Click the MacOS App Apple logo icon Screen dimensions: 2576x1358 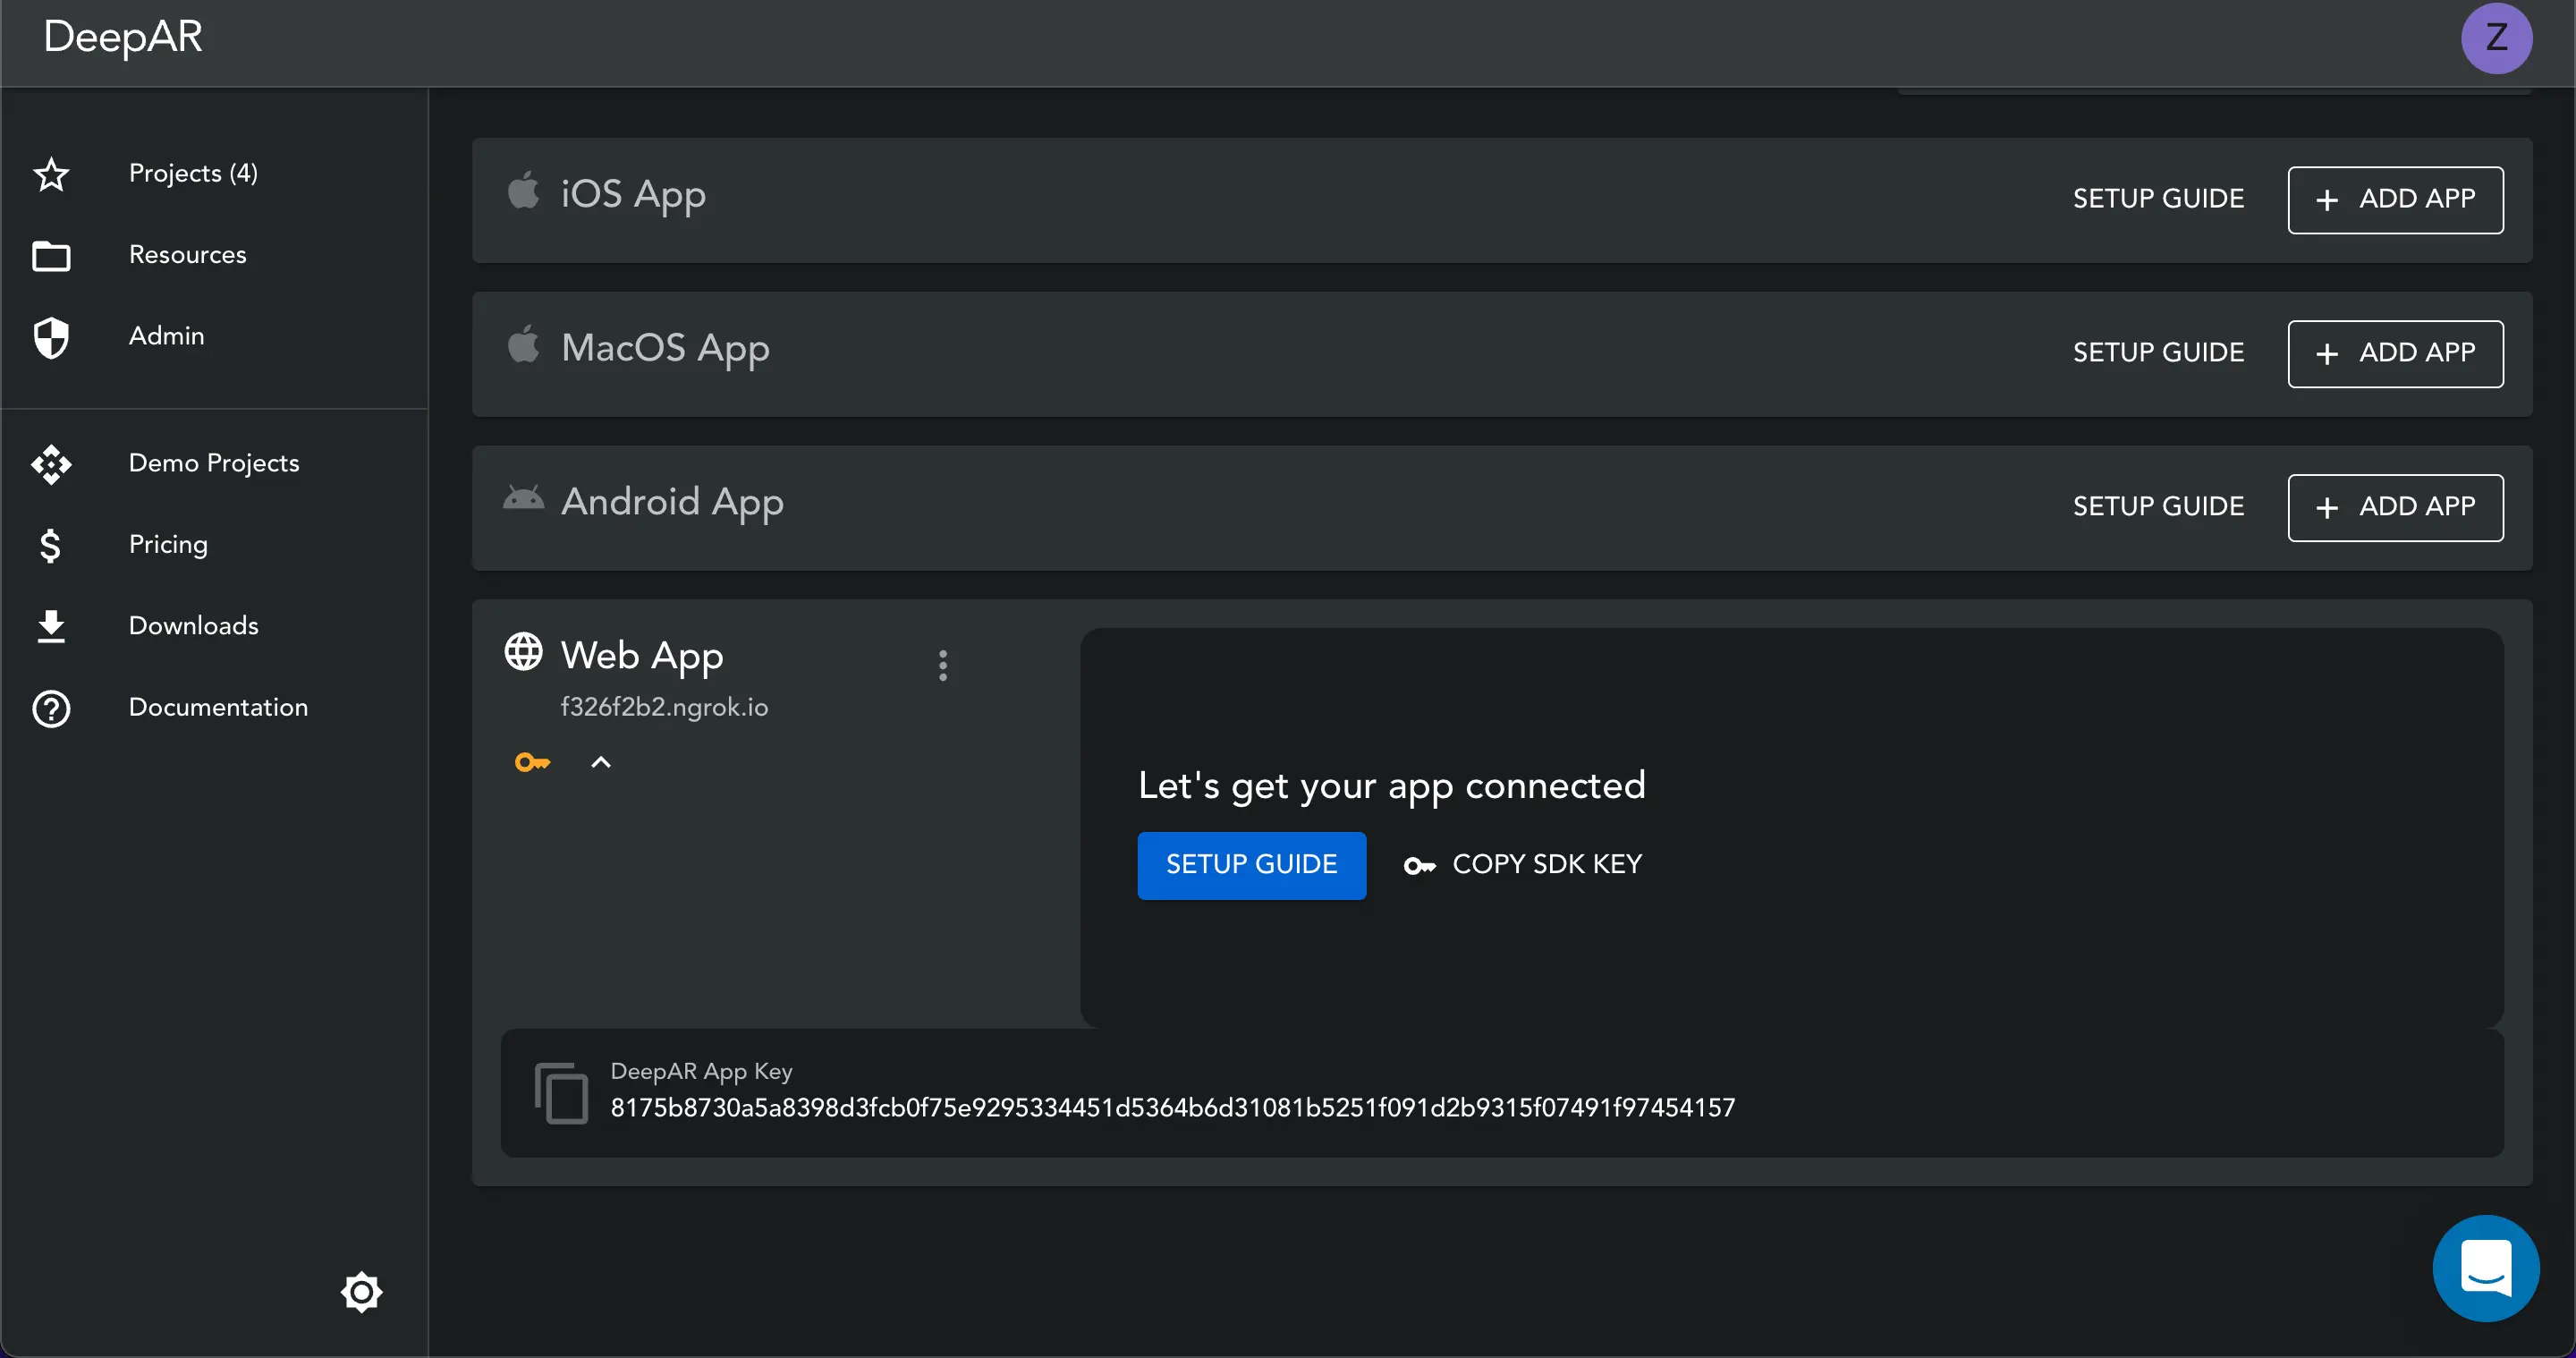(x=523, y=344)
